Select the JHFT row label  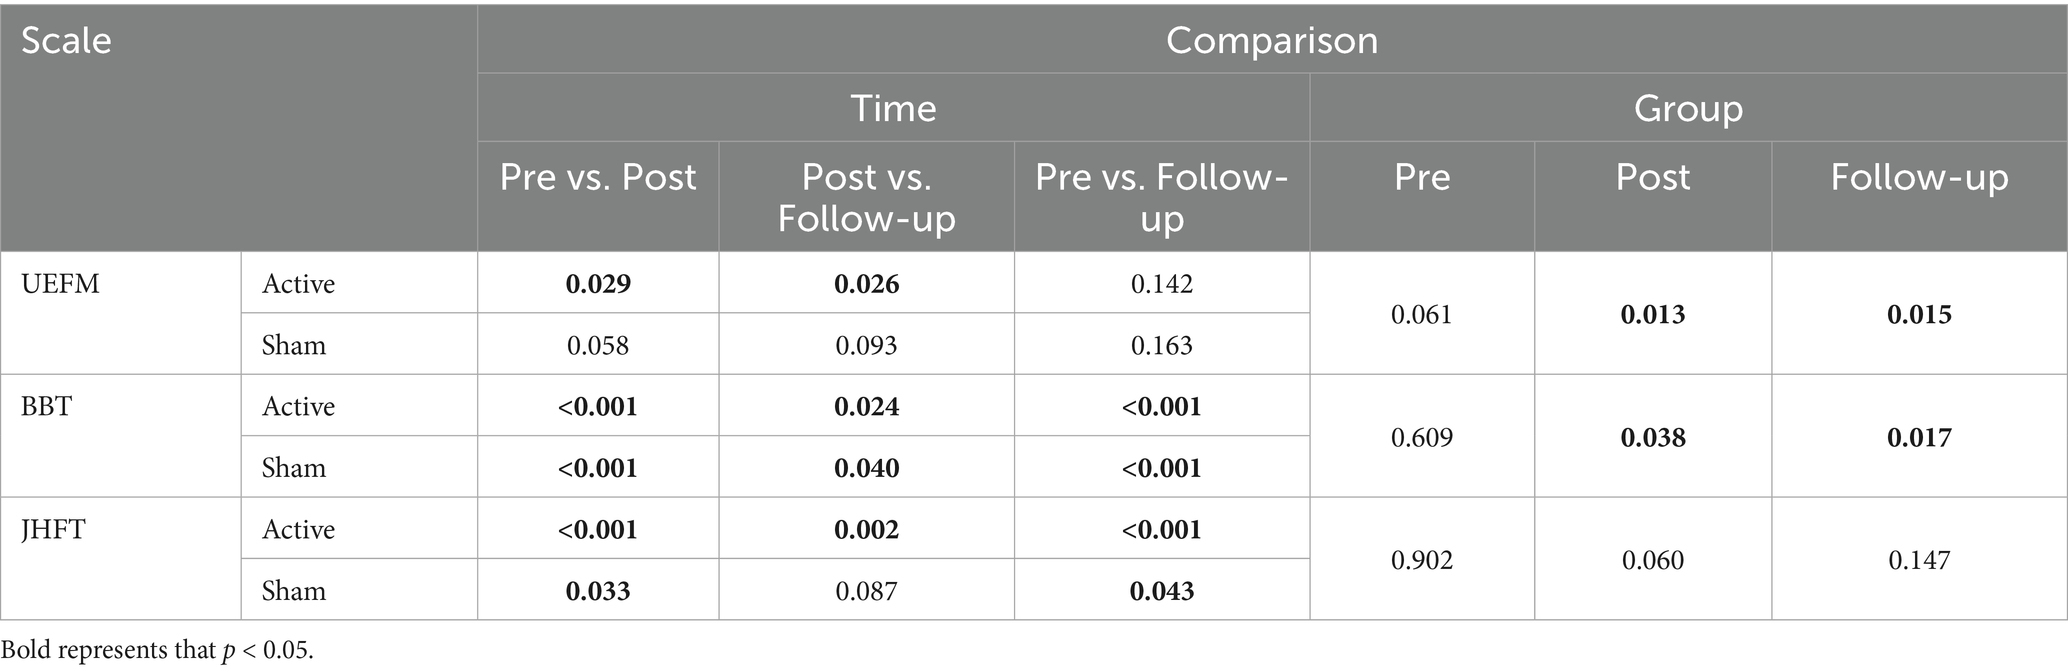[x=52, y=530]
